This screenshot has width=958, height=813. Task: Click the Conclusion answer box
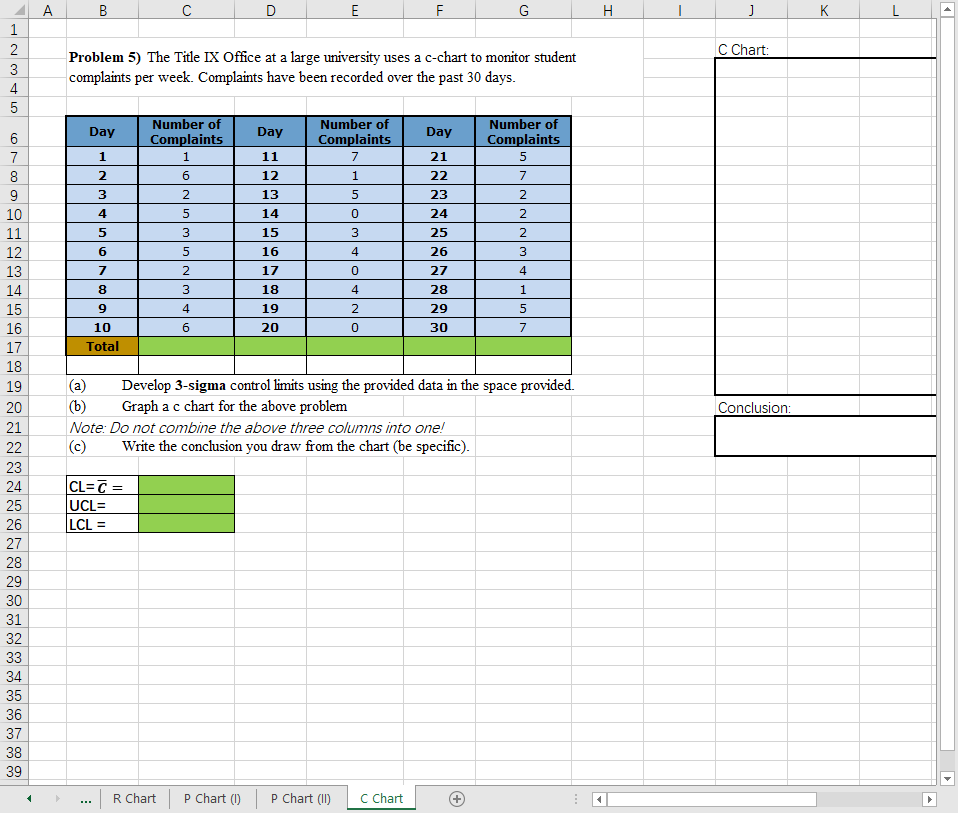pyautogui.click(x=825, y=436)
